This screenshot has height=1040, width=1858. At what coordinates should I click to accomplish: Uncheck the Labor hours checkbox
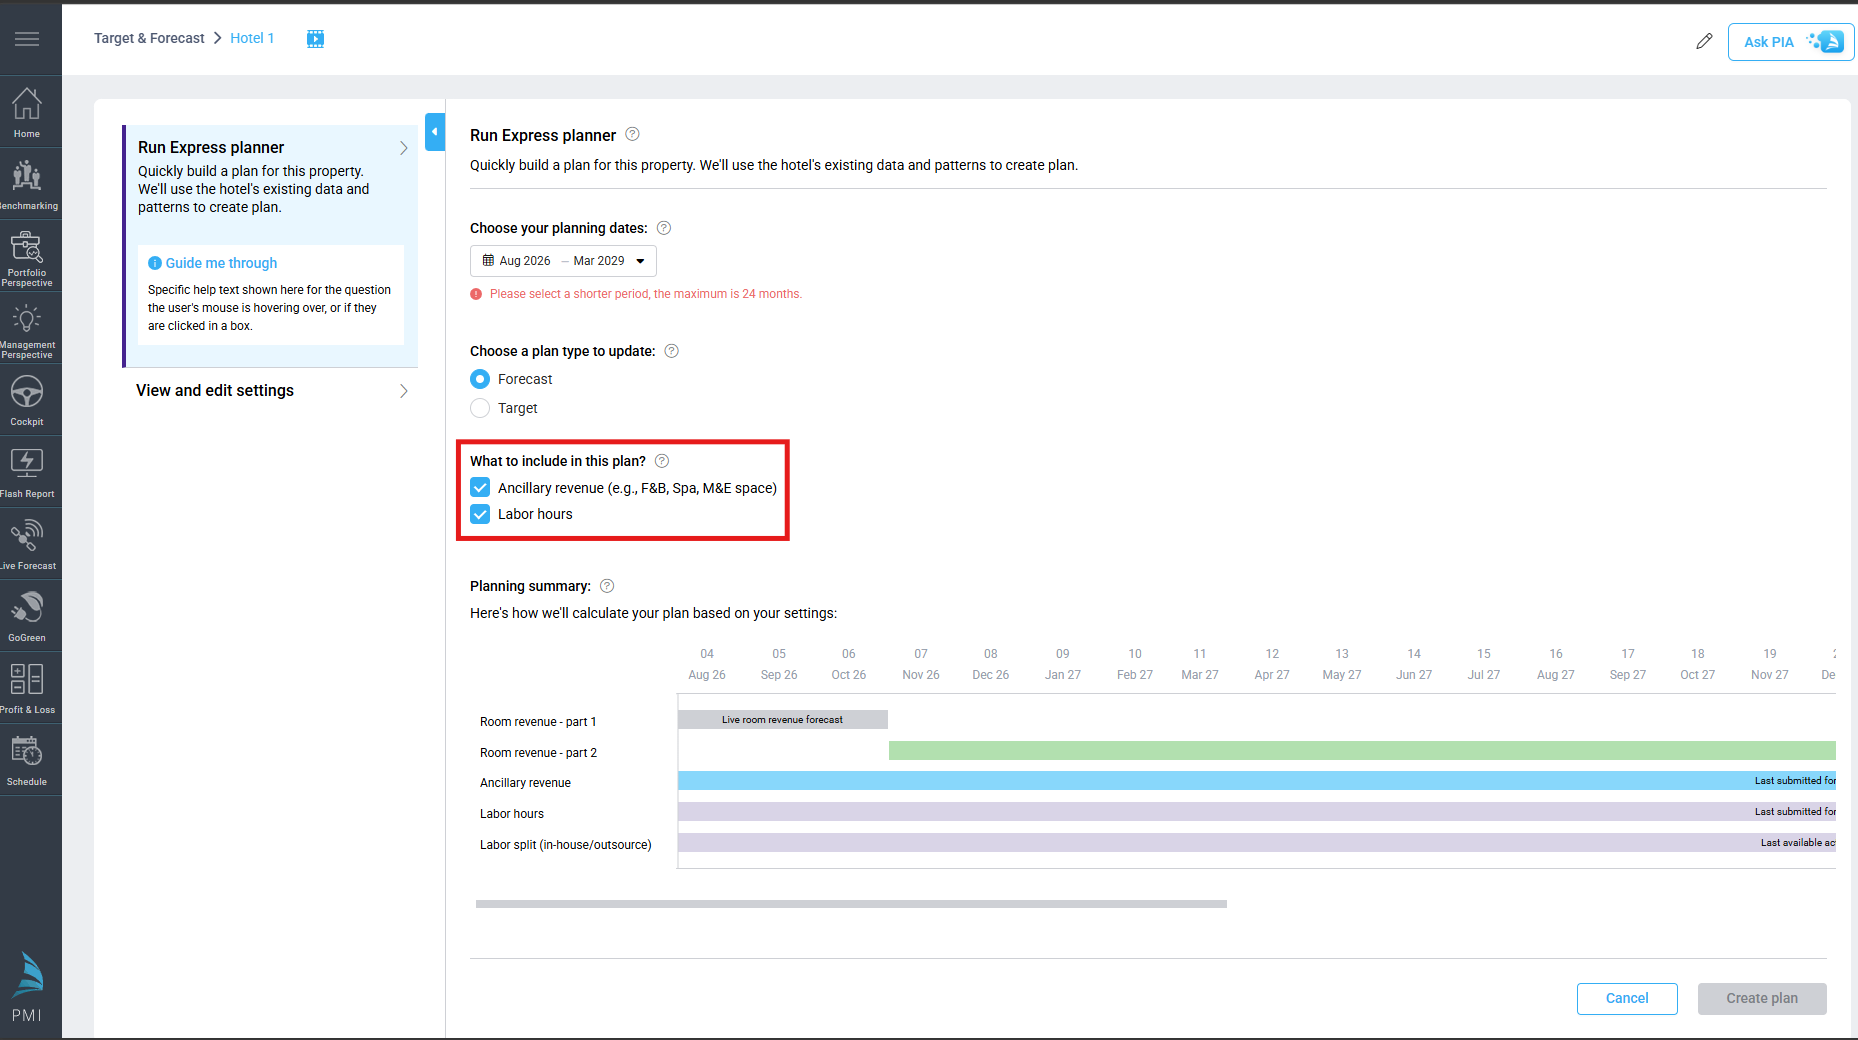coord(480,514)
